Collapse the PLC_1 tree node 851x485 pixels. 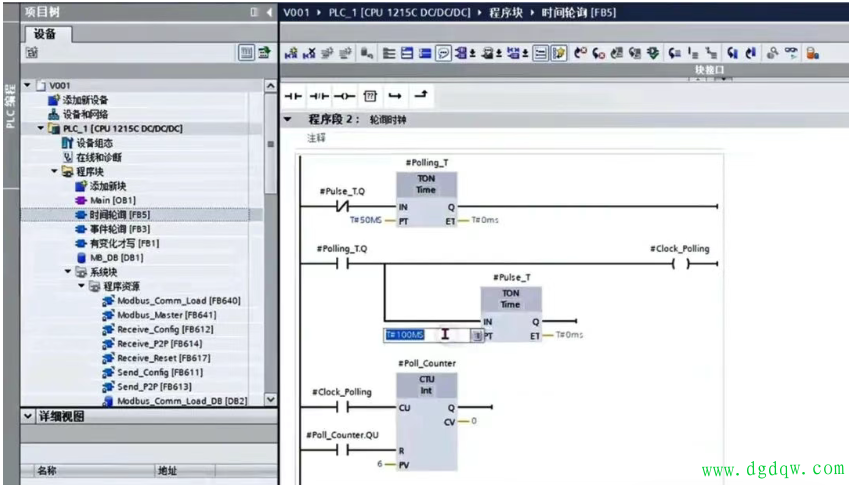click(41, 129)
